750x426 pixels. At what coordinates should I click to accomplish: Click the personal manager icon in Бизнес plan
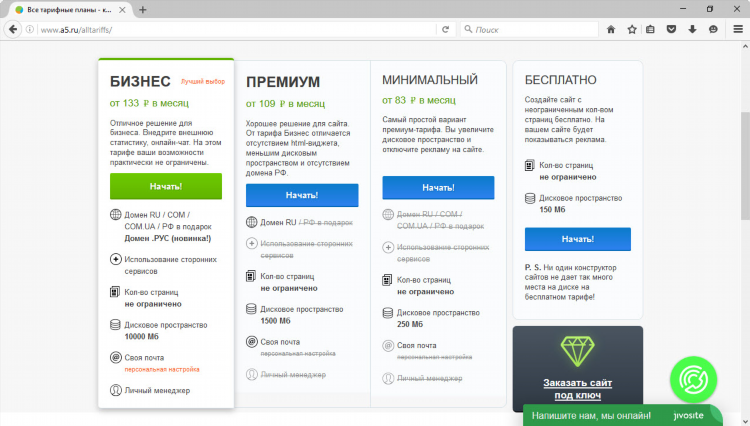(115, 390)
